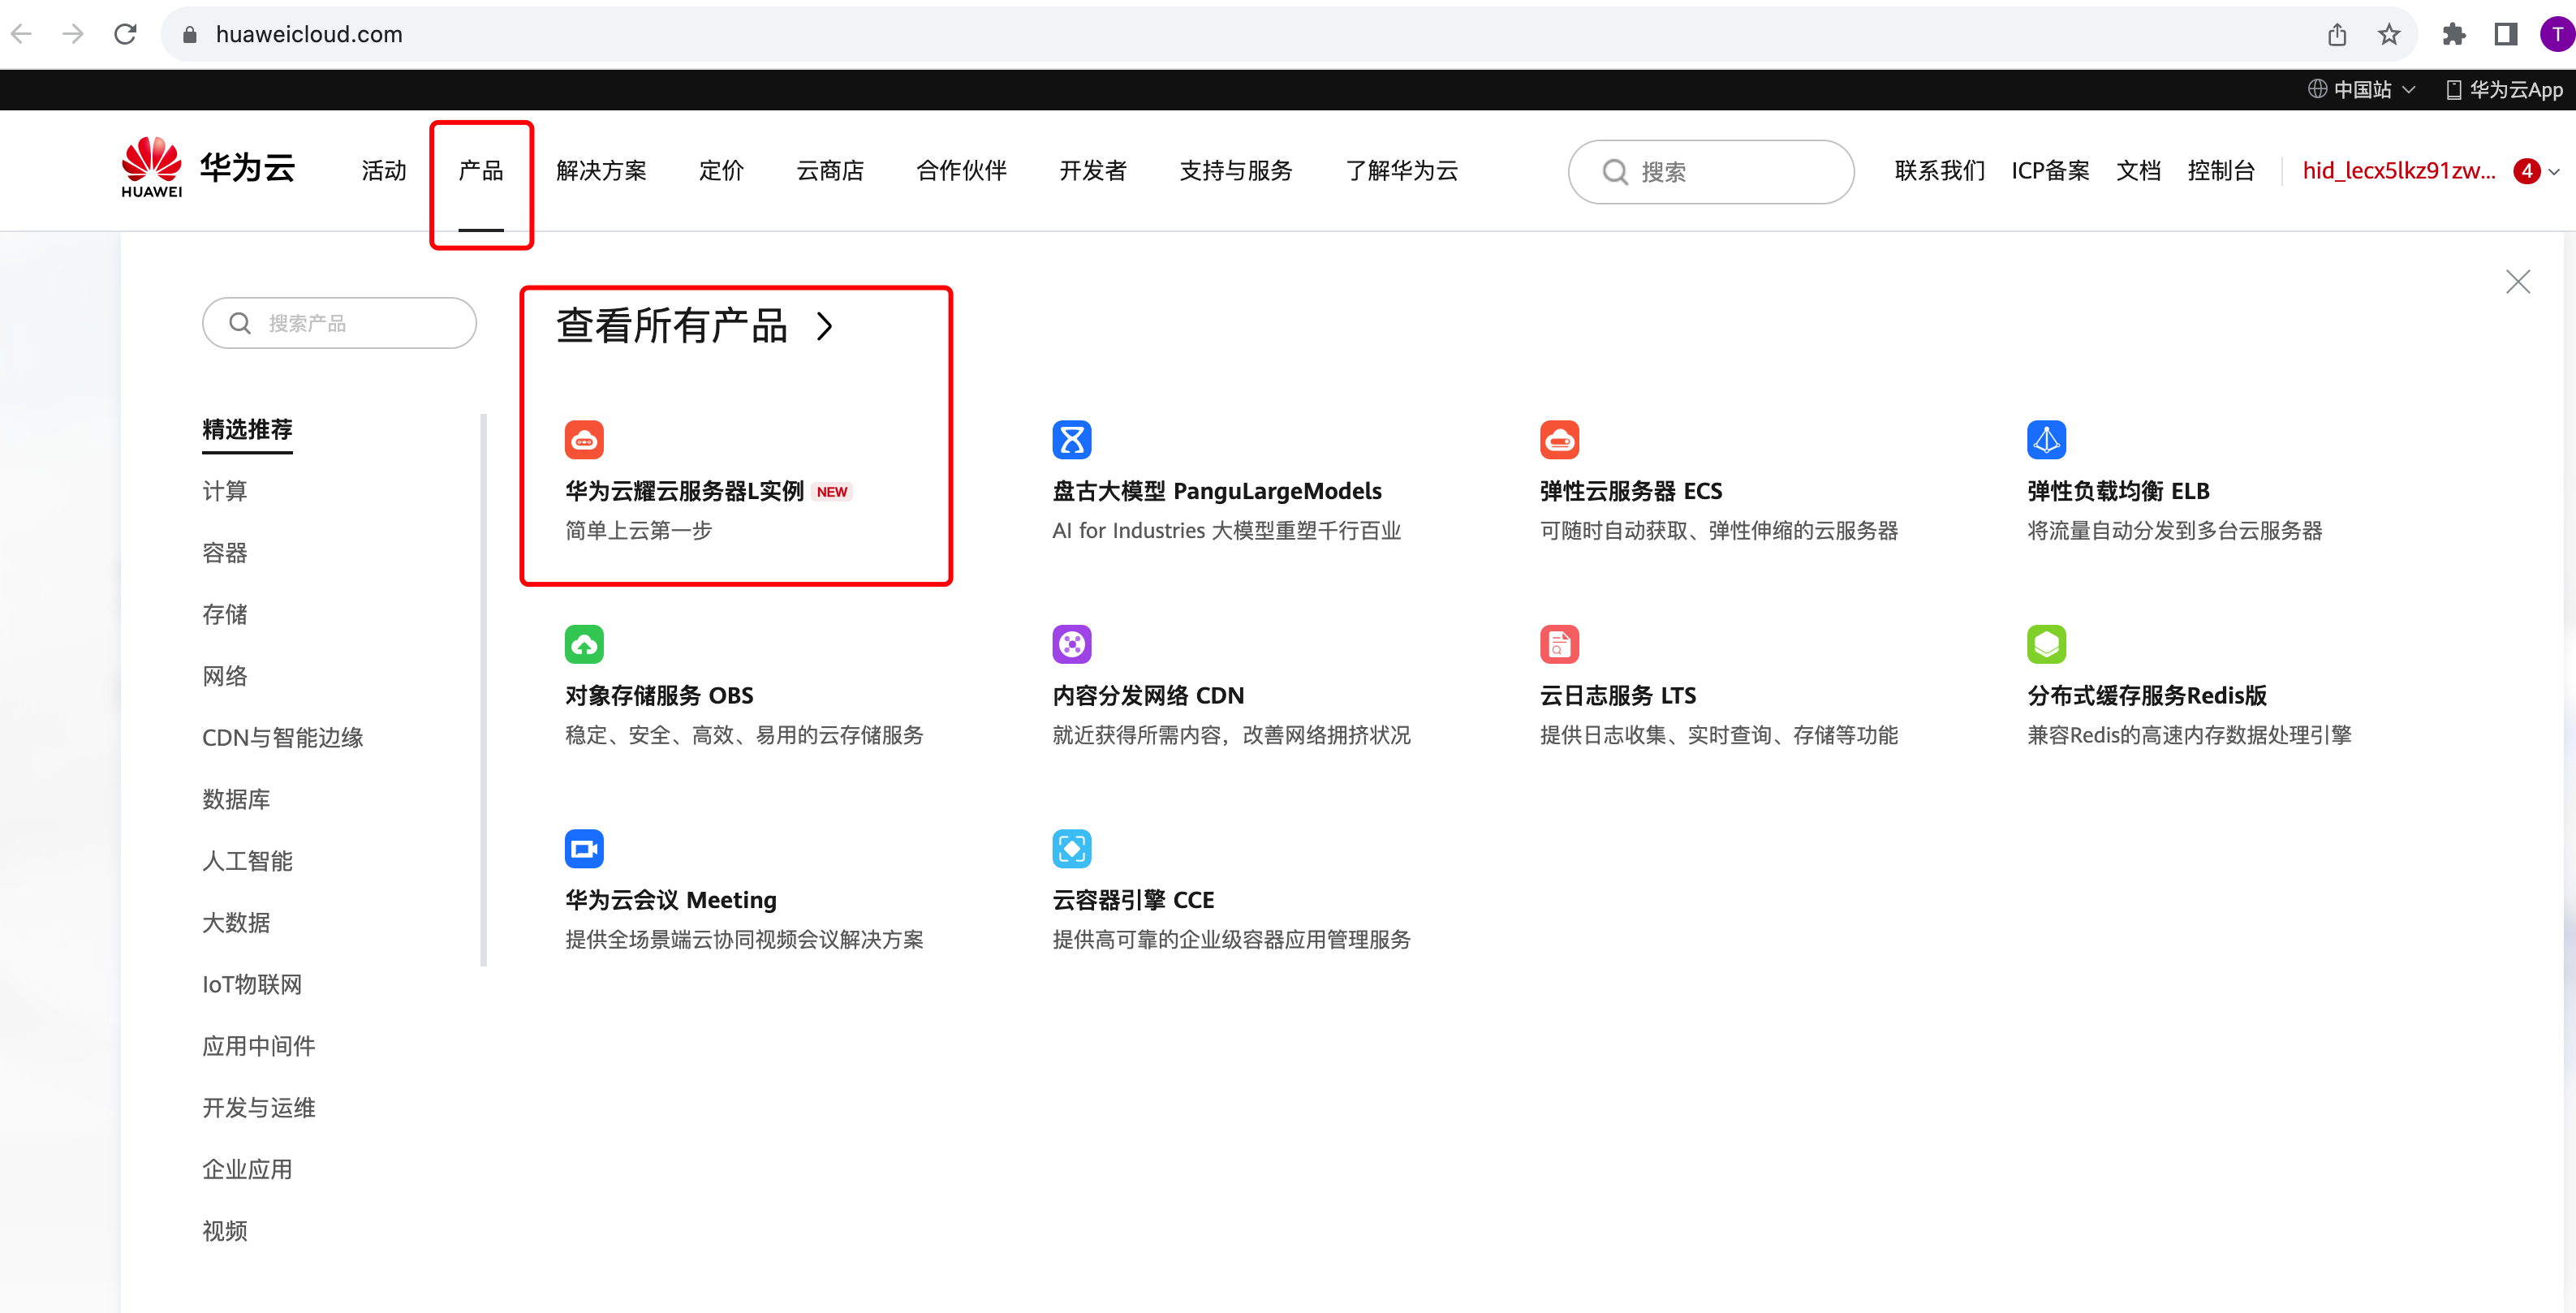Select the 网络 category

224,676
